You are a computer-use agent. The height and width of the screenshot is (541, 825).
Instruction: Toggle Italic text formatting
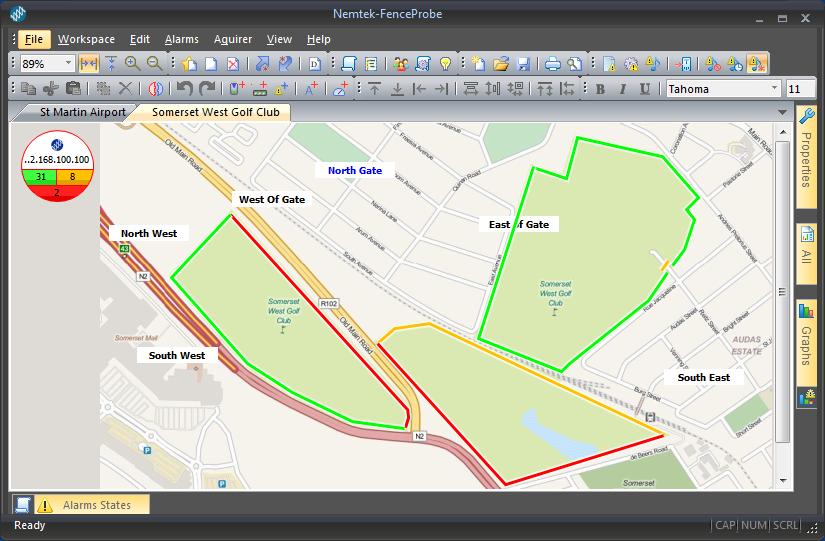click(x=622, y=89)
